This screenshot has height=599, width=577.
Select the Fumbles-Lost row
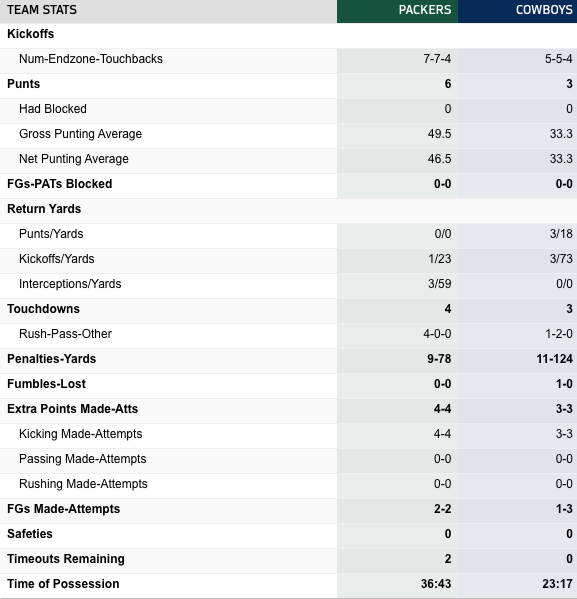[x=288, y=384]
